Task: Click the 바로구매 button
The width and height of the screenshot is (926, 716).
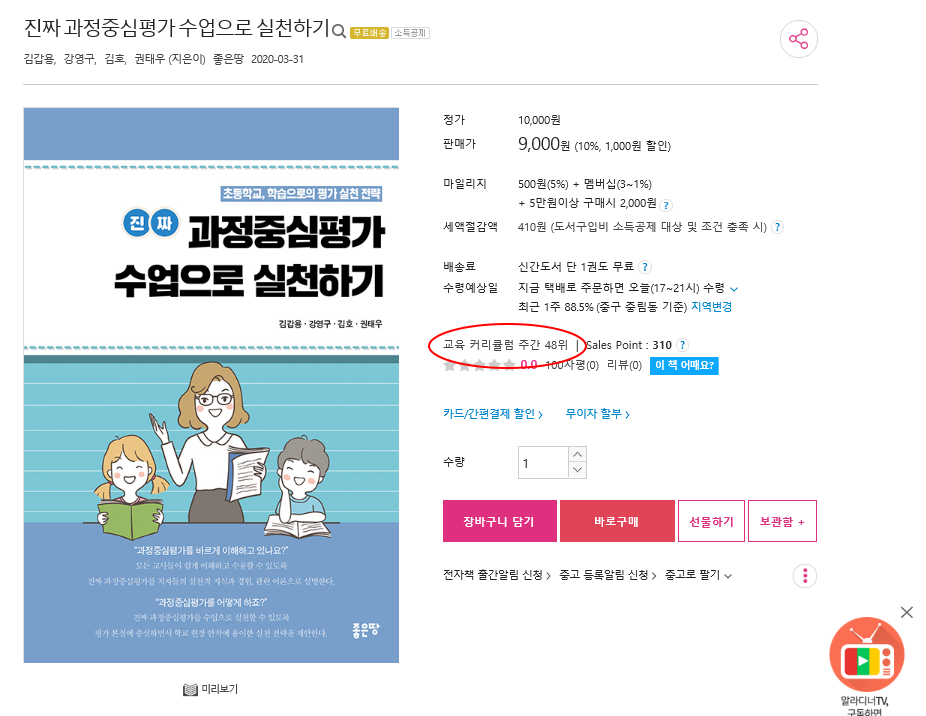Action: tap(617, 521)
